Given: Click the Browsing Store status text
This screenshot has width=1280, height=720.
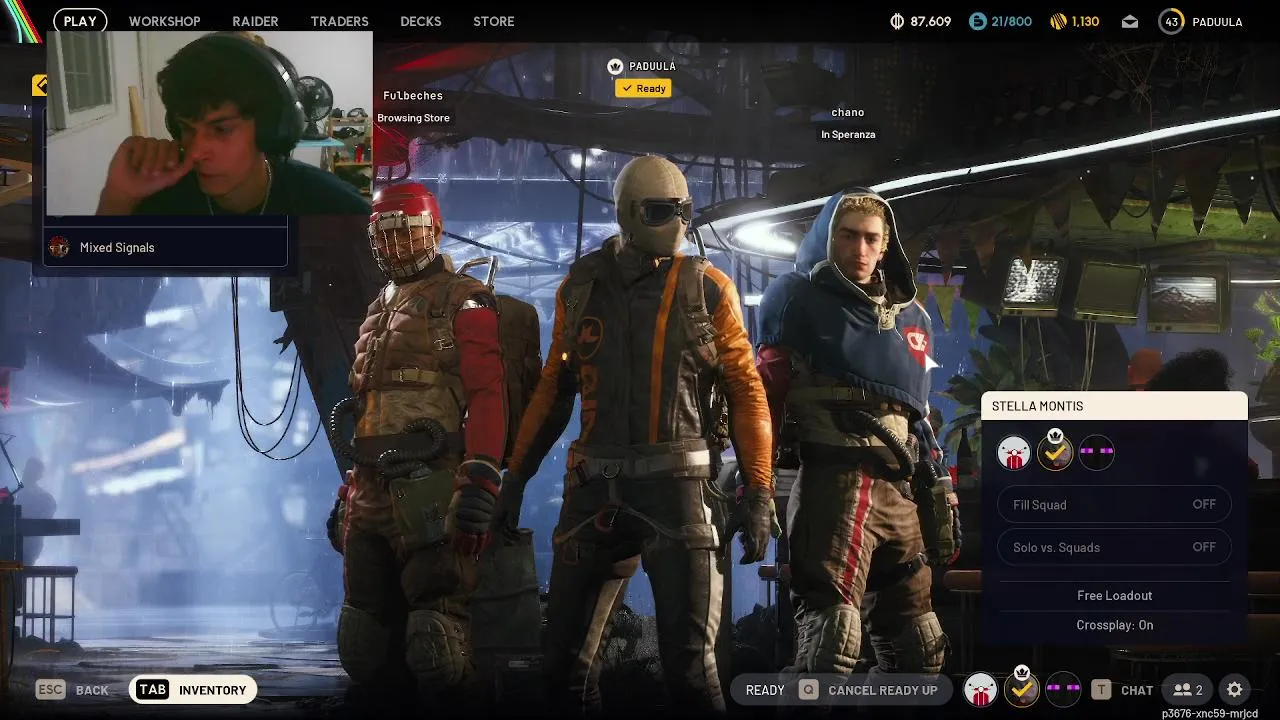Looking at the screenshot, I should pos(413,118).
